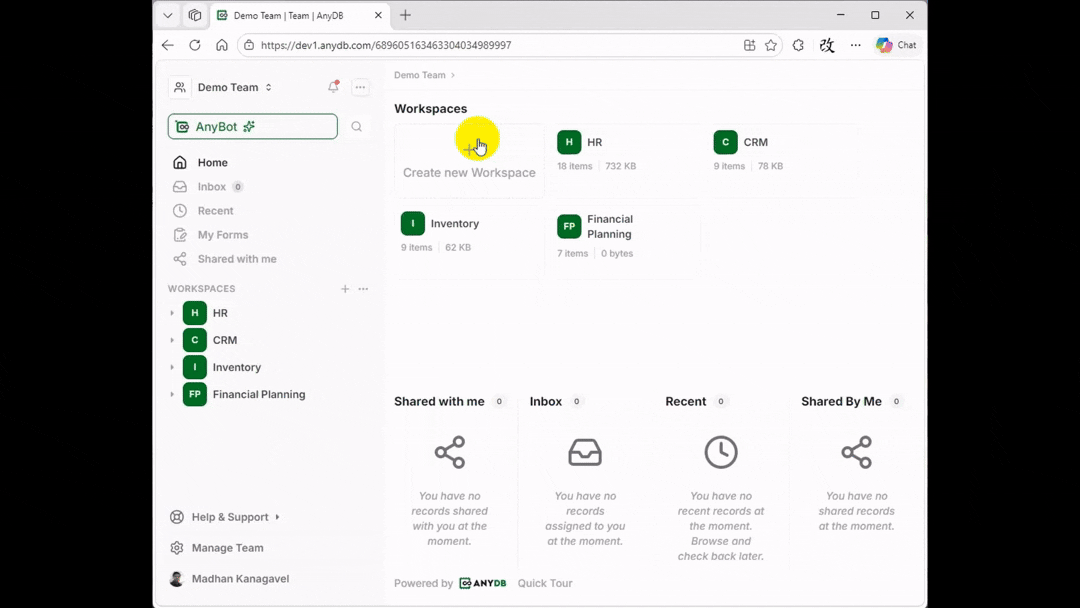1080x608 pixels.
Task: Add page to favorites star
Action: pos(771,45)
